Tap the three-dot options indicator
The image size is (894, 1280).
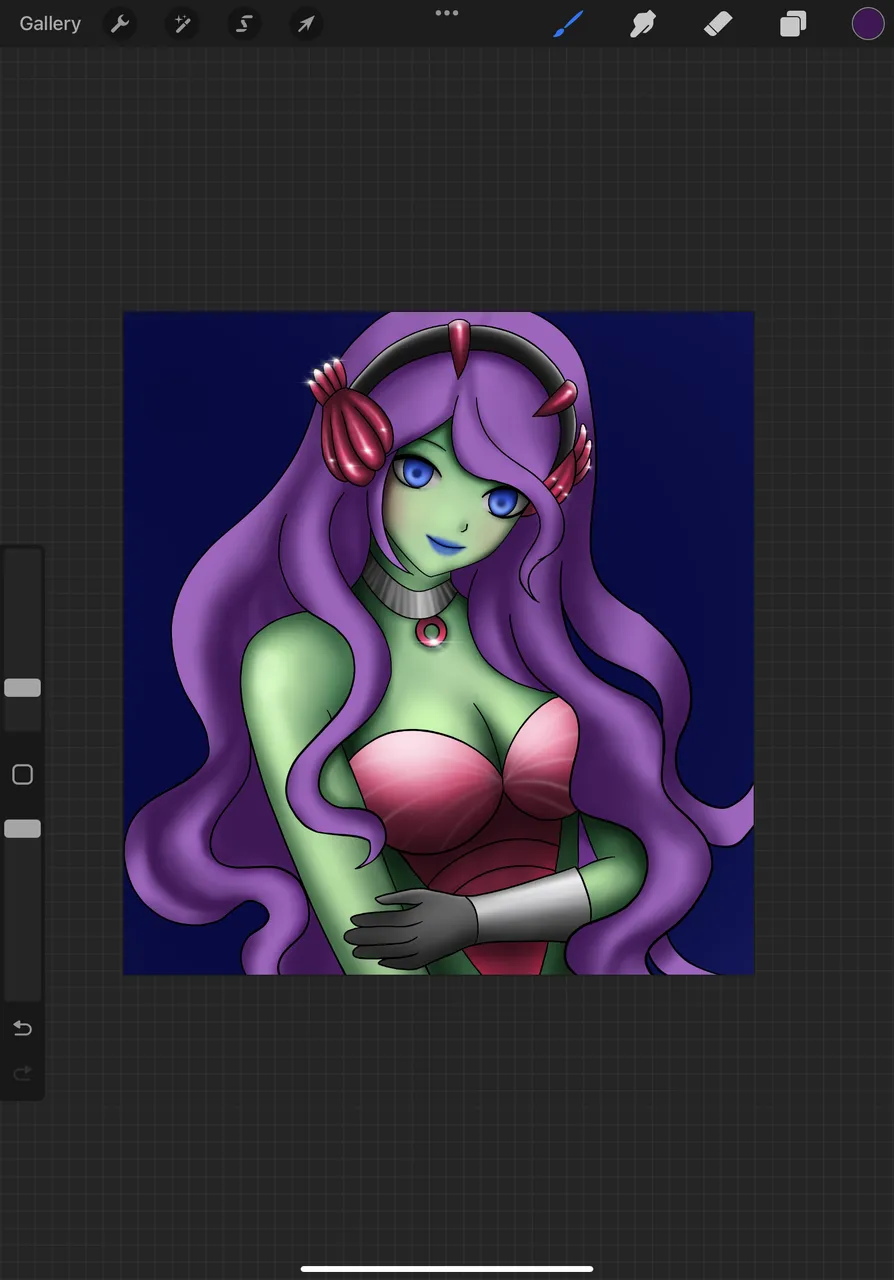[447, 13]
